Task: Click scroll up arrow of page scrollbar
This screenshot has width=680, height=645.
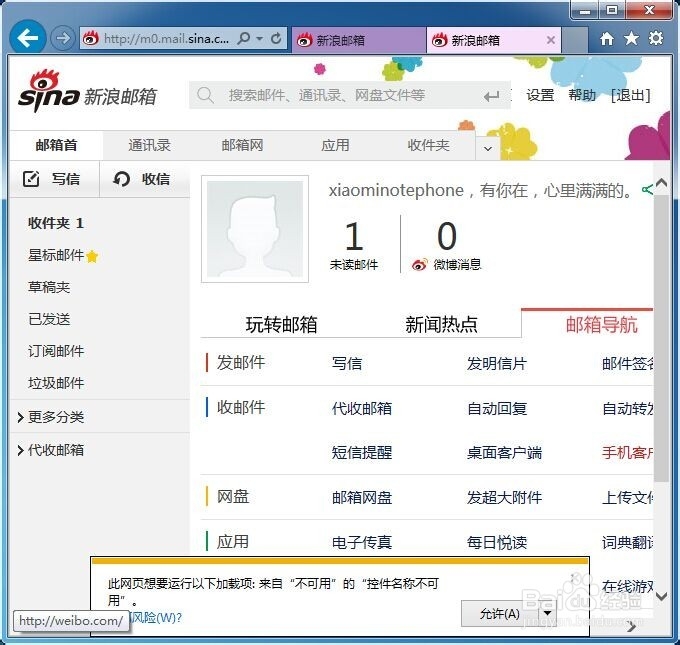Action: point(661,183)
